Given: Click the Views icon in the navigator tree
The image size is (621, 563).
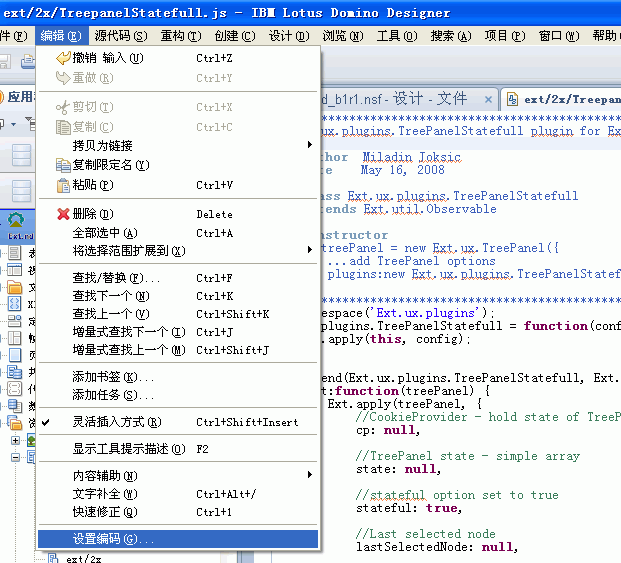Looking at the screenshot, I should (15, 270).
